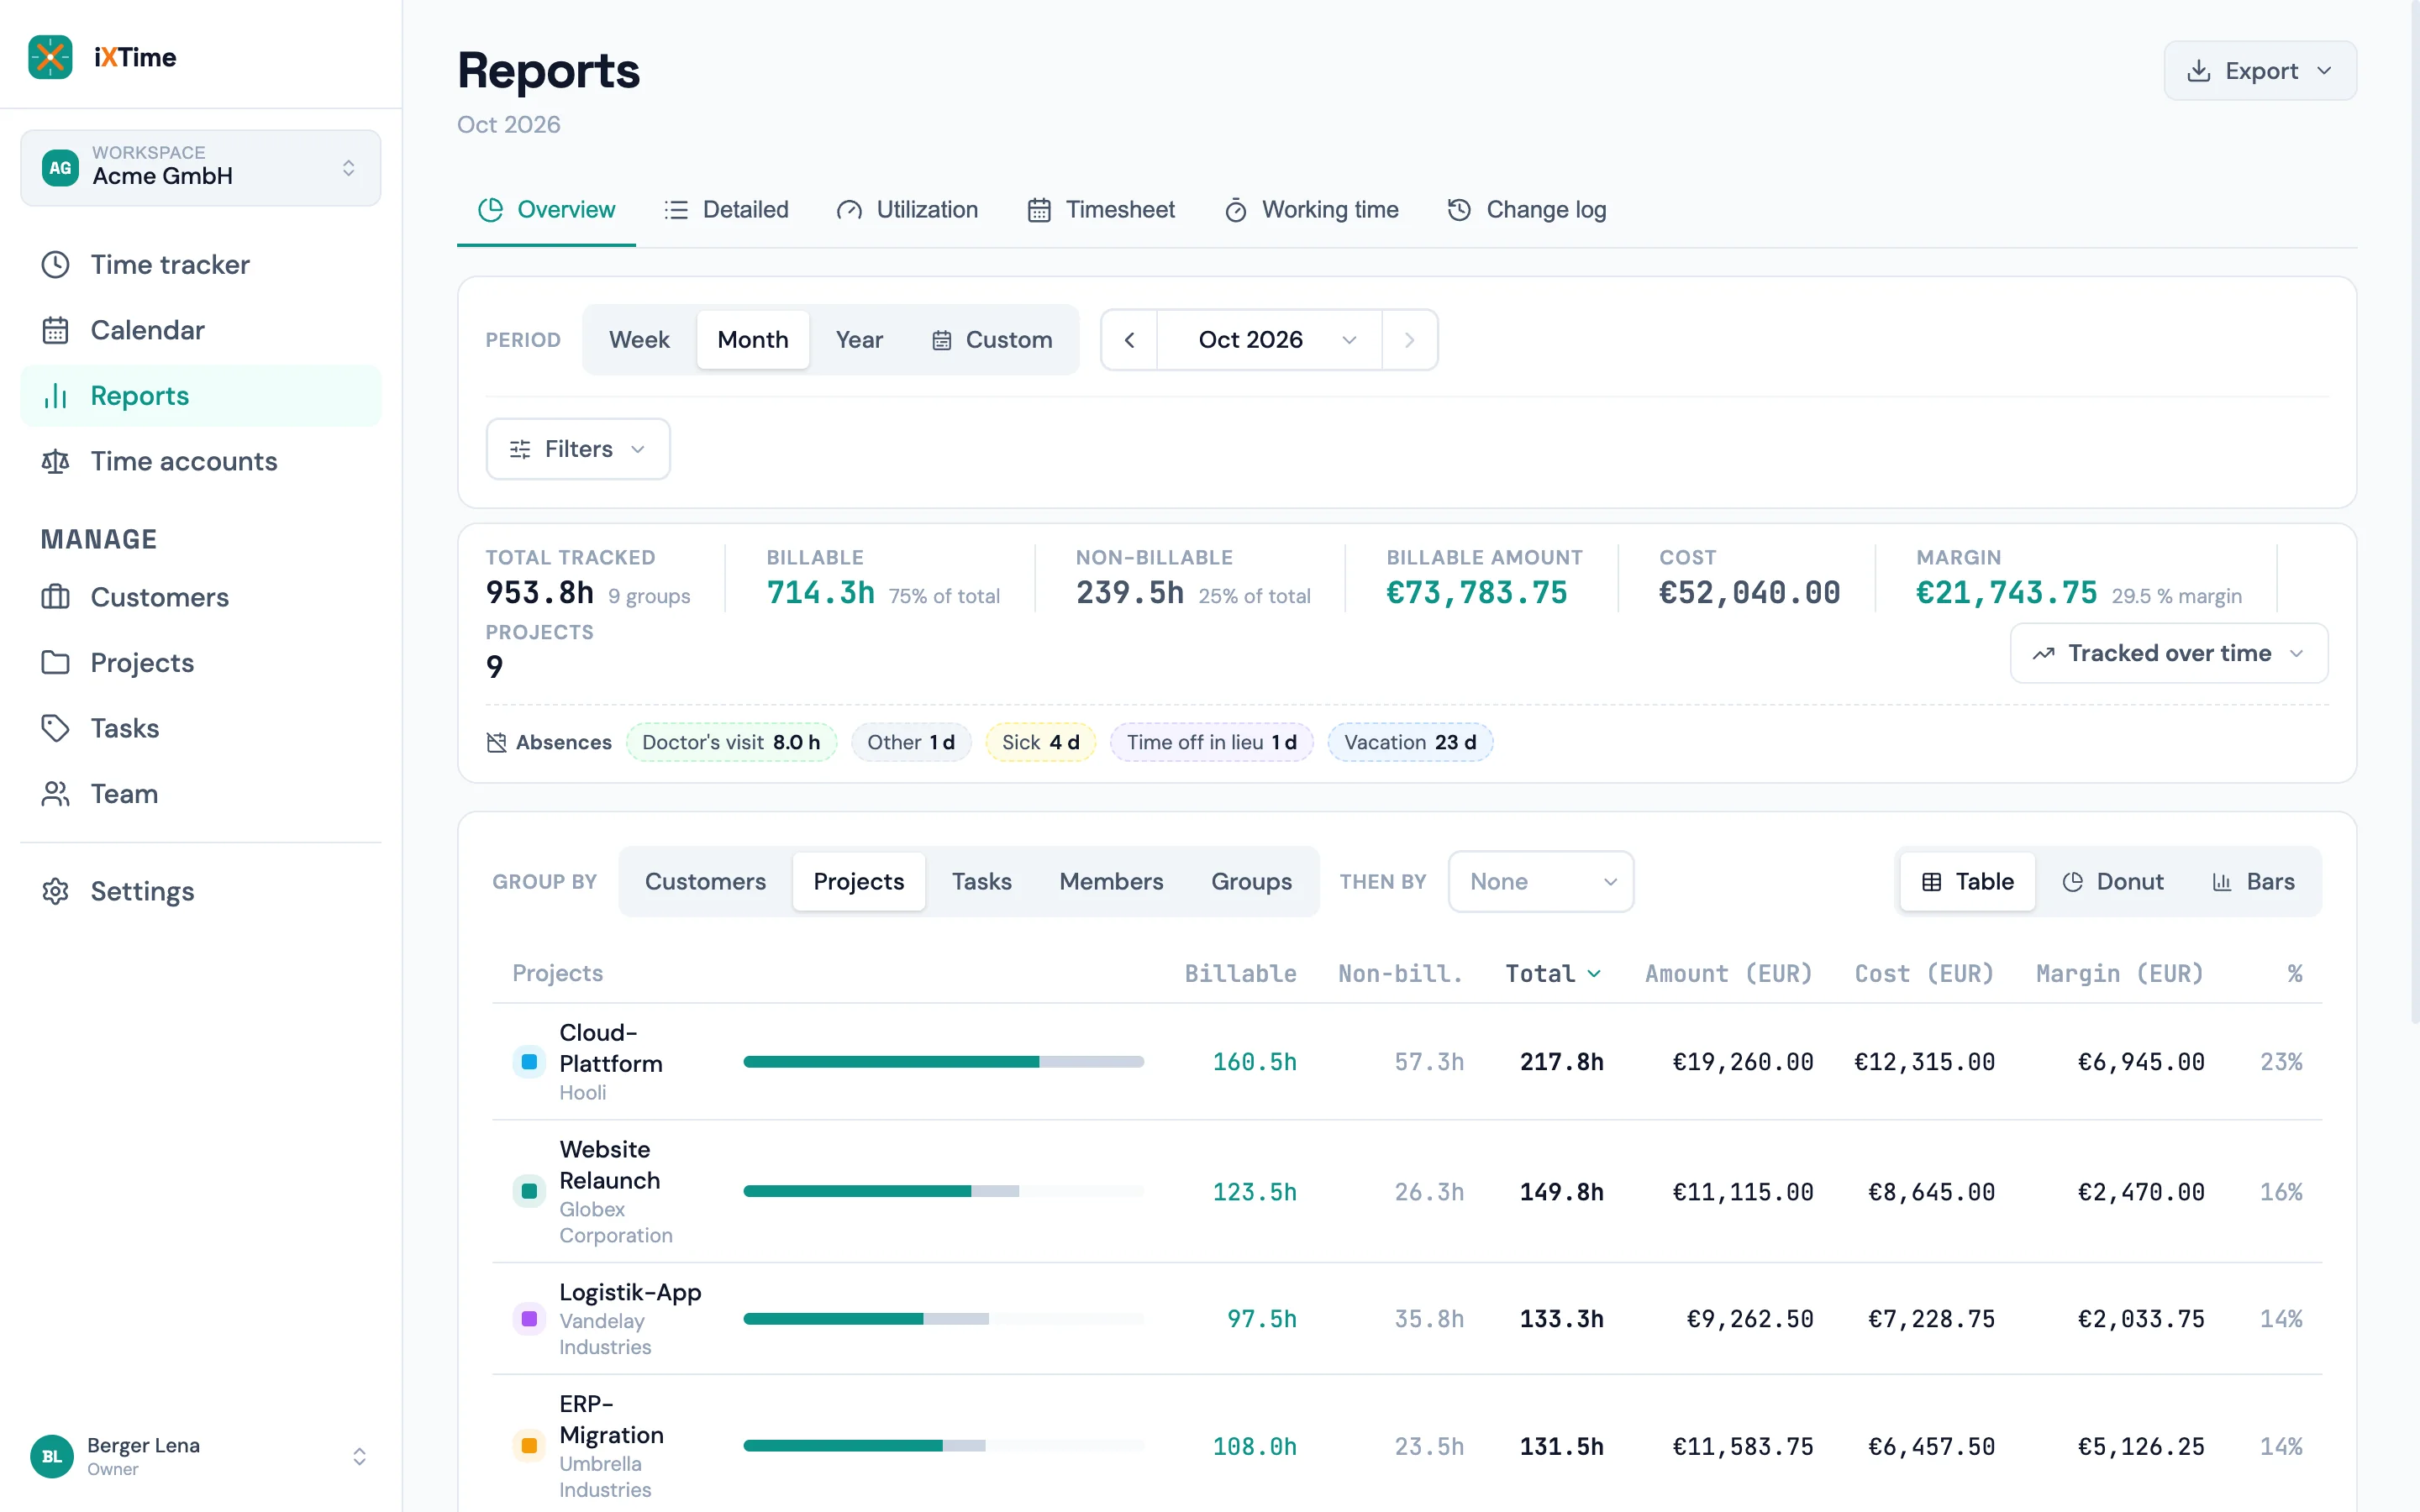Sort by the Total column header
The height and width of the screenshot is (1512, 2420).
click(x=1554, y=973)
